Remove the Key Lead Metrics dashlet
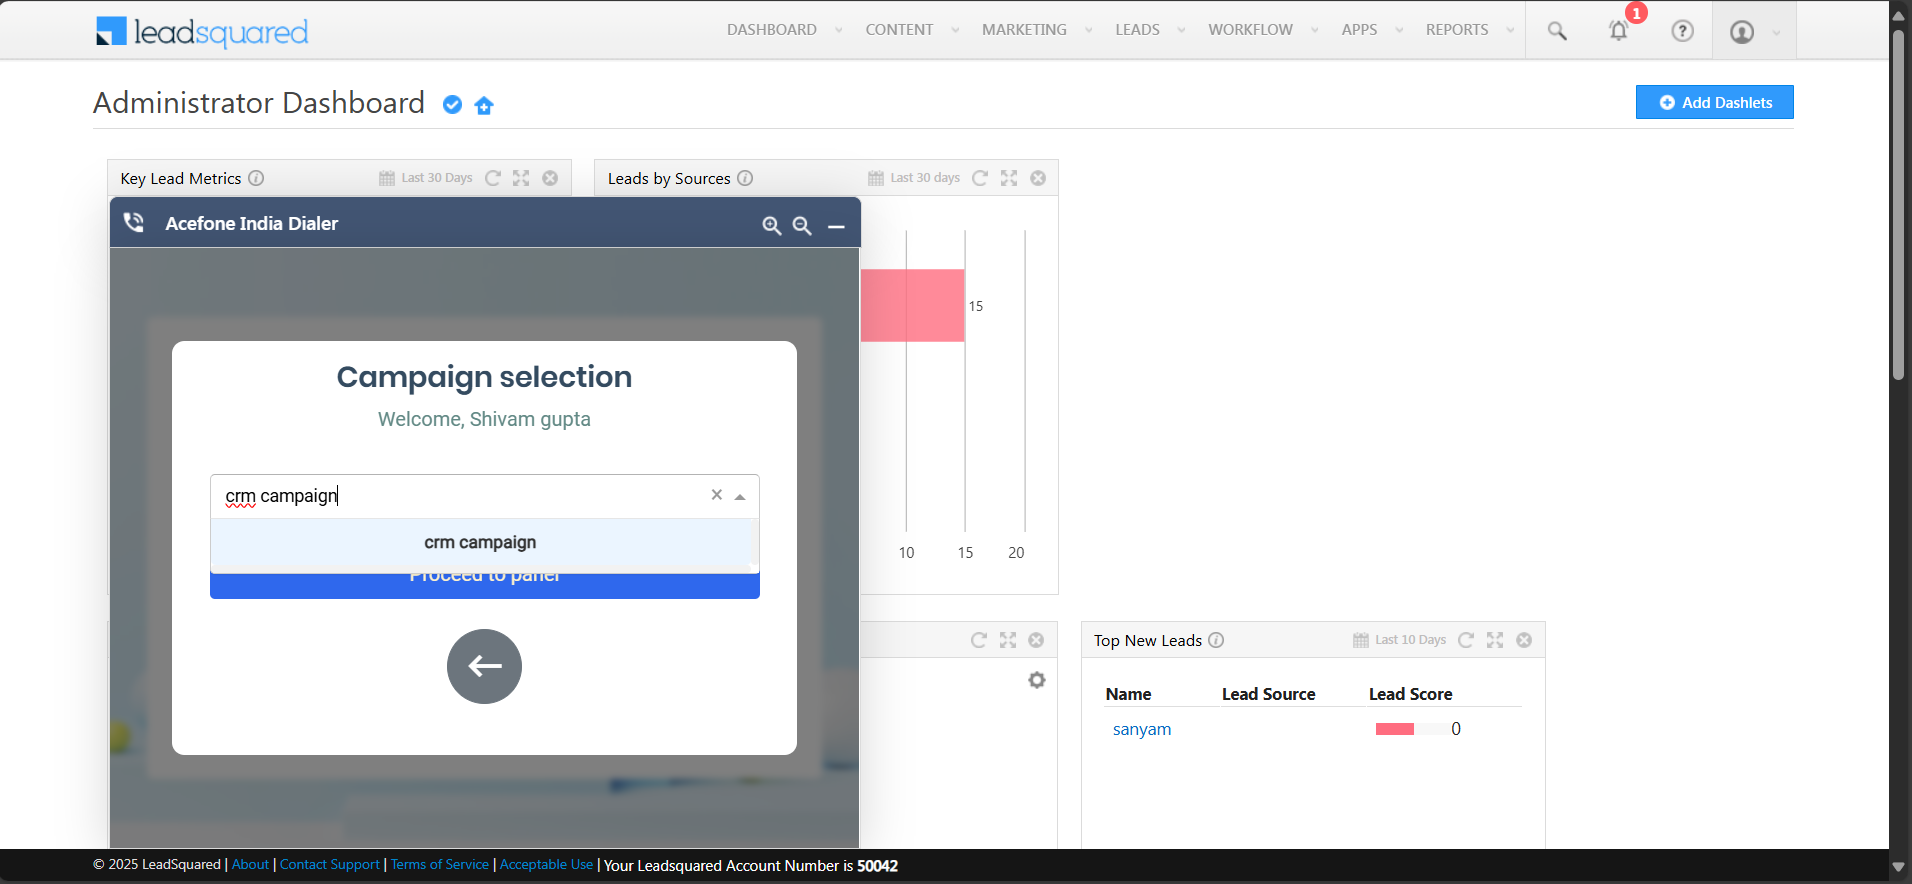 [550, 178]
